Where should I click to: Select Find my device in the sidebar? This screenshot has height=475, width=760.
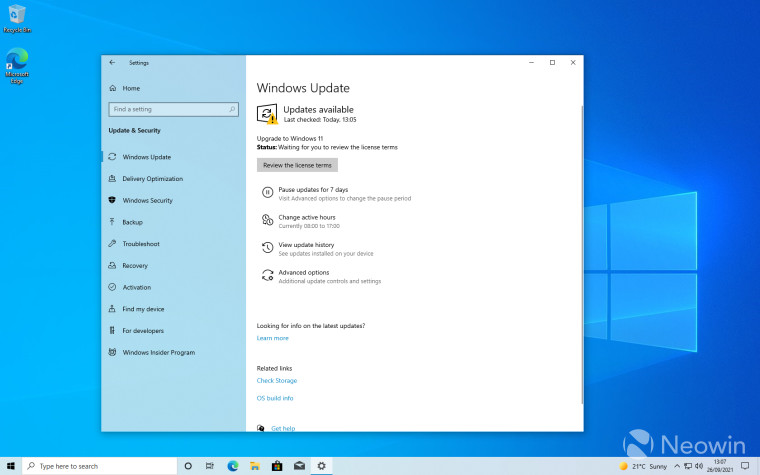[x=143, y=309]
